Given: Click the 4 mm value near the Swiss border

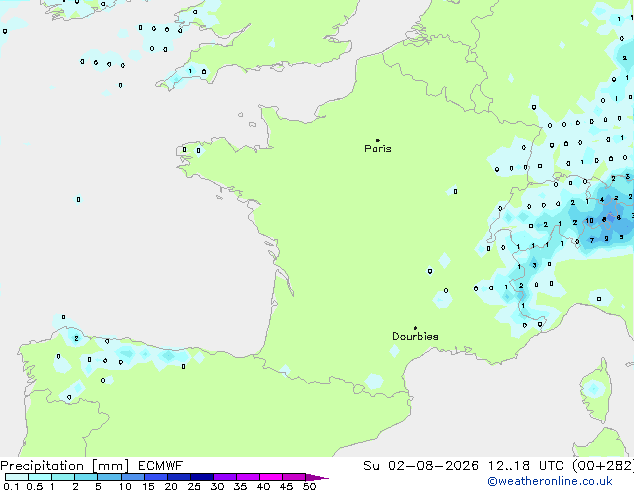Looking at the screenshot, I should coord(602,200).
